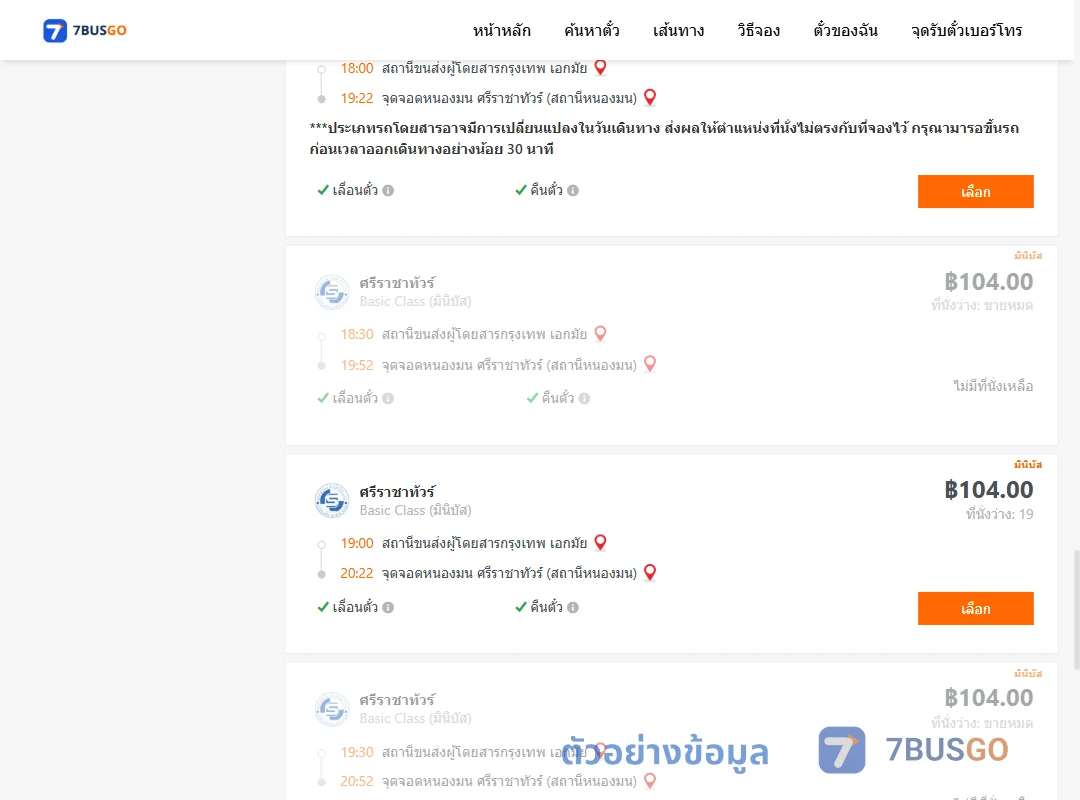Click ที่นั่งว่าง: 19 seat availability text
This screenshot has height=800, width=1080.
pyautogui.click(x=999, y=514)
